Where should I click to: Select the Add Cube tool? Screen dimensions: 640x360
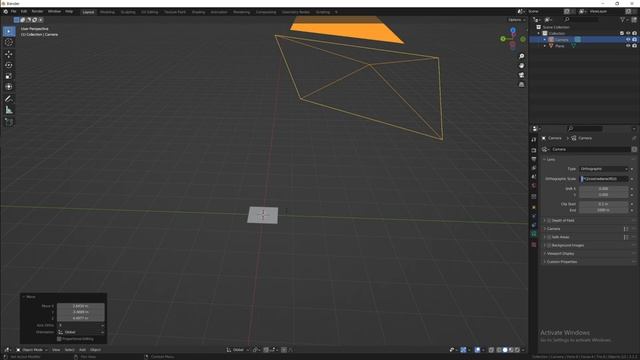pyautogui.click(x=9, y=122)
